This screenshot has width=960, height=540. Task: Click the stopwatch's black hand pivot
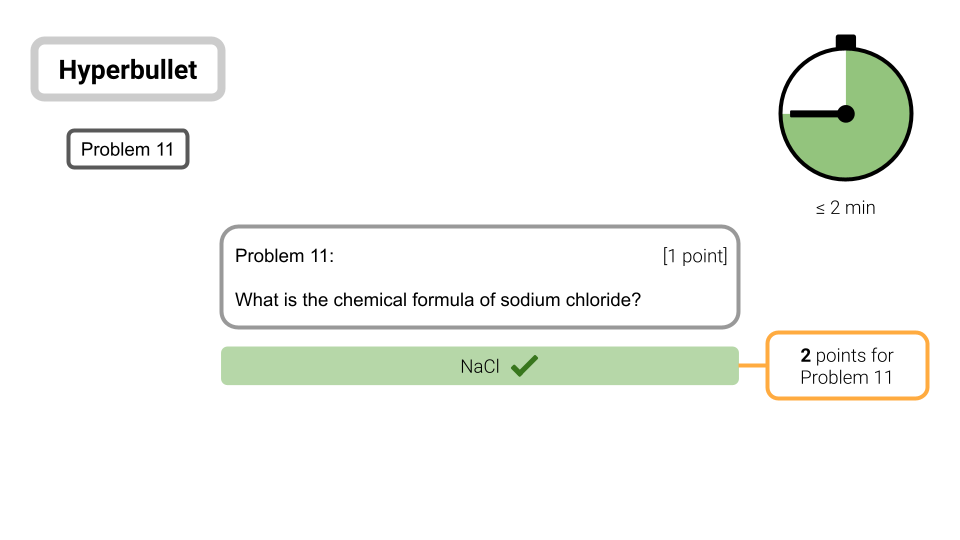pyautogui.click(x=846, y=114)
